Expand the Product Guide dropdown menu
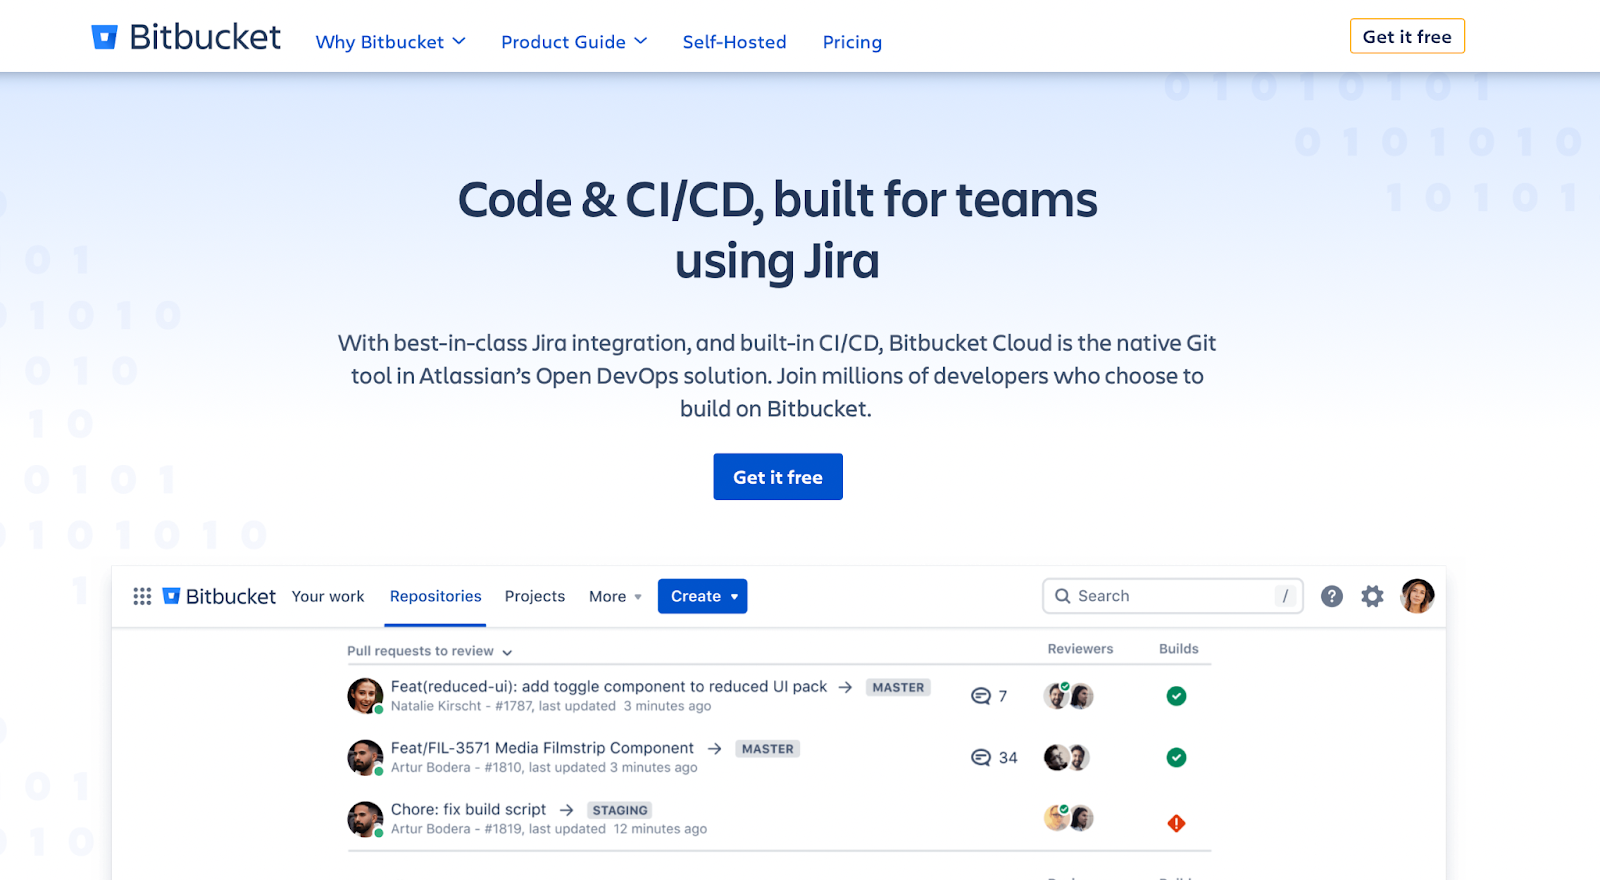 tap(574, 42)
